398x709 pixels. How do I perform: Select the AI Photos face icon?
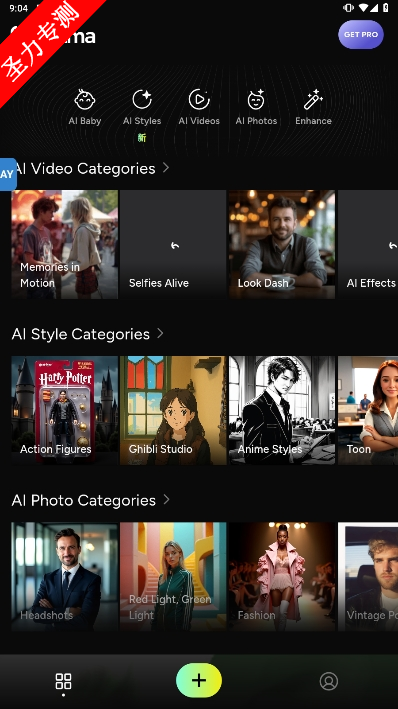point(256,99)
